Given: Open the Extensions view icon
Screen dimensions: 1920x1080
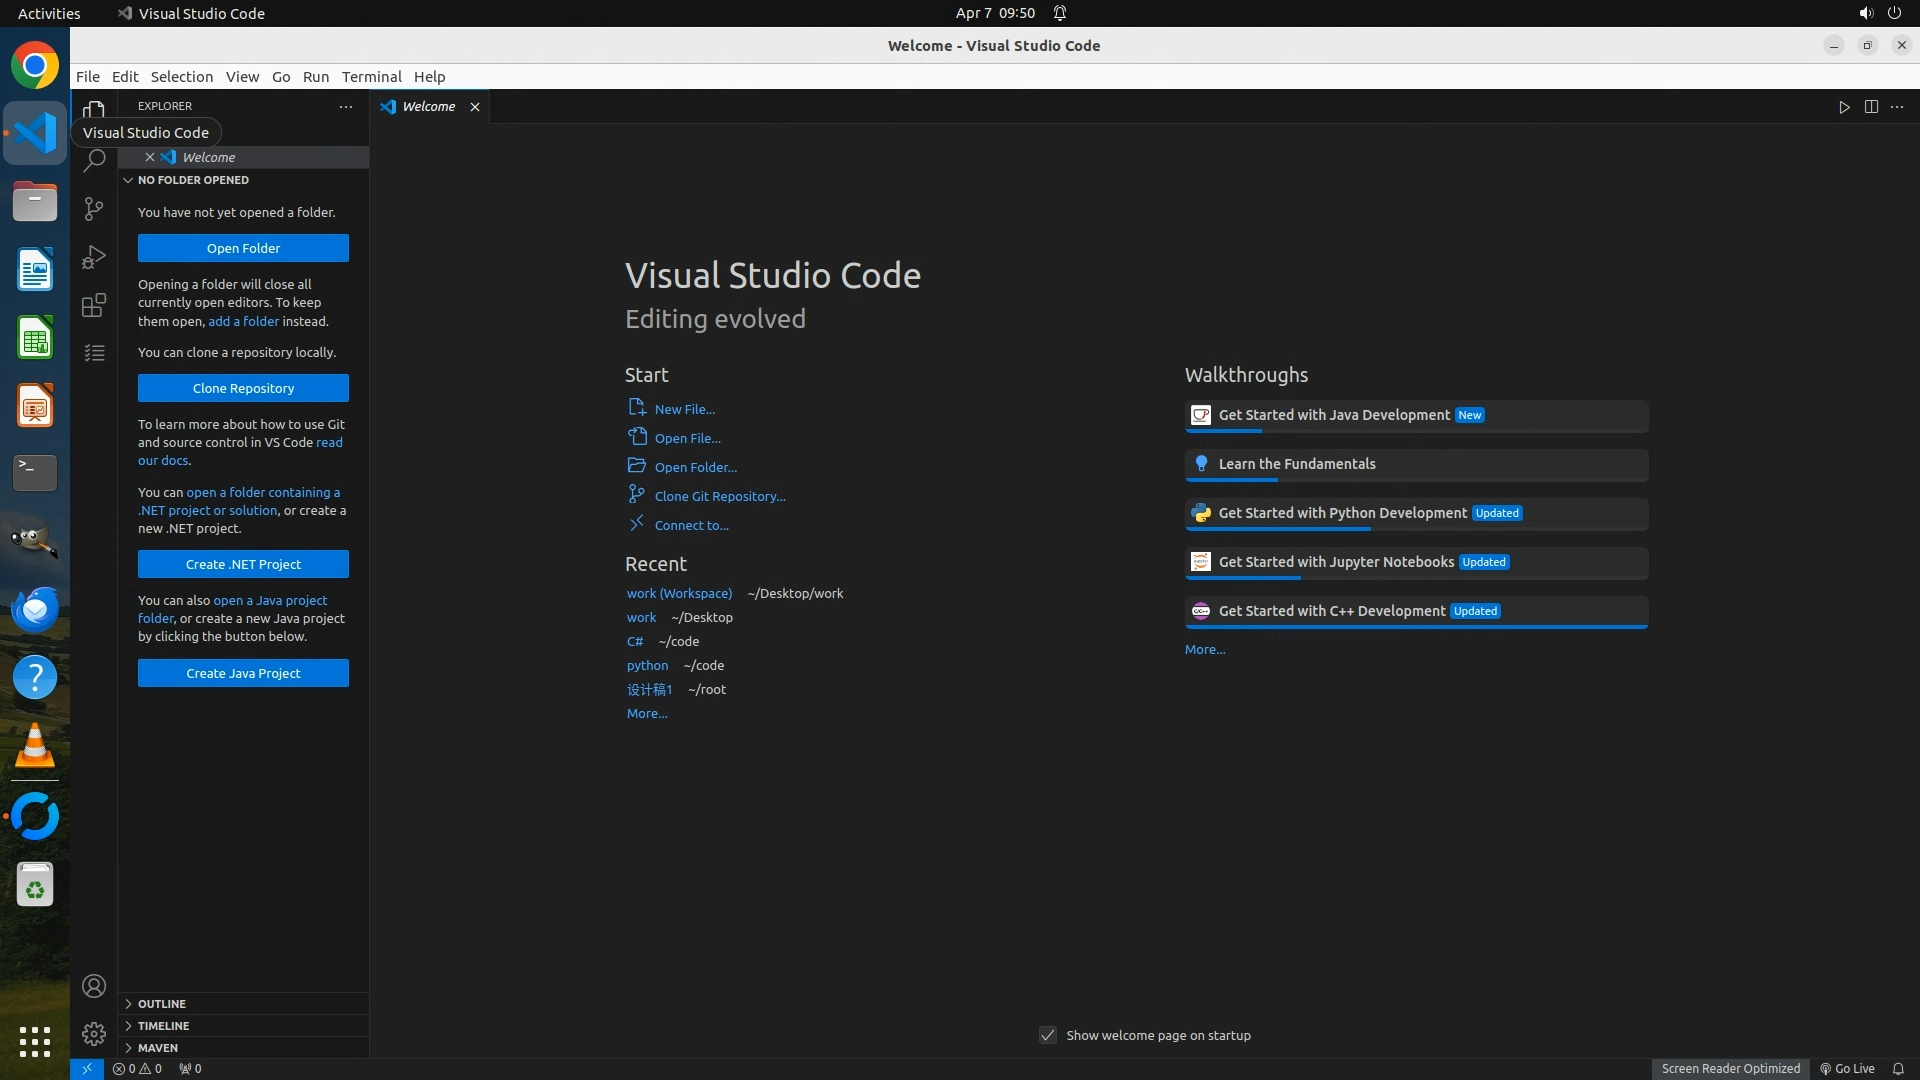Looking at the screenshot, I should pyautogui.click(x=94, y=305).
